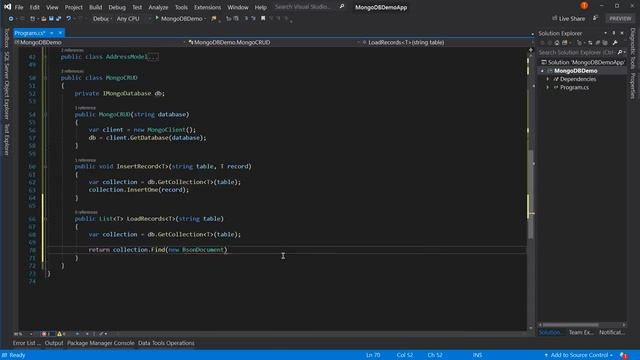Click the red error count indicator
This screenshot has width=640, height=360.
click(46, 334)
